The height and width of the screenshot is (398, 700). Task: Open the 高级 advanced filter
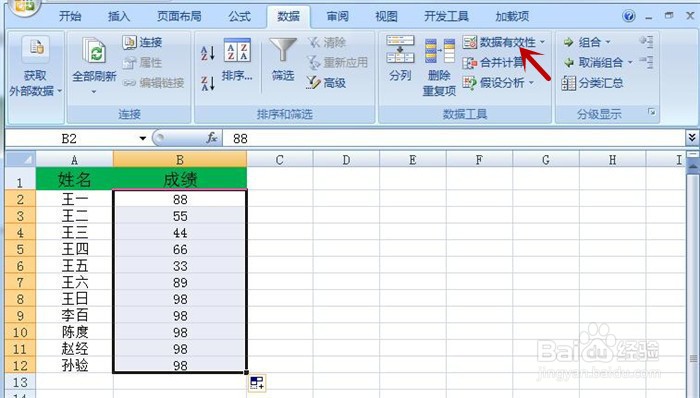point(326,83)
